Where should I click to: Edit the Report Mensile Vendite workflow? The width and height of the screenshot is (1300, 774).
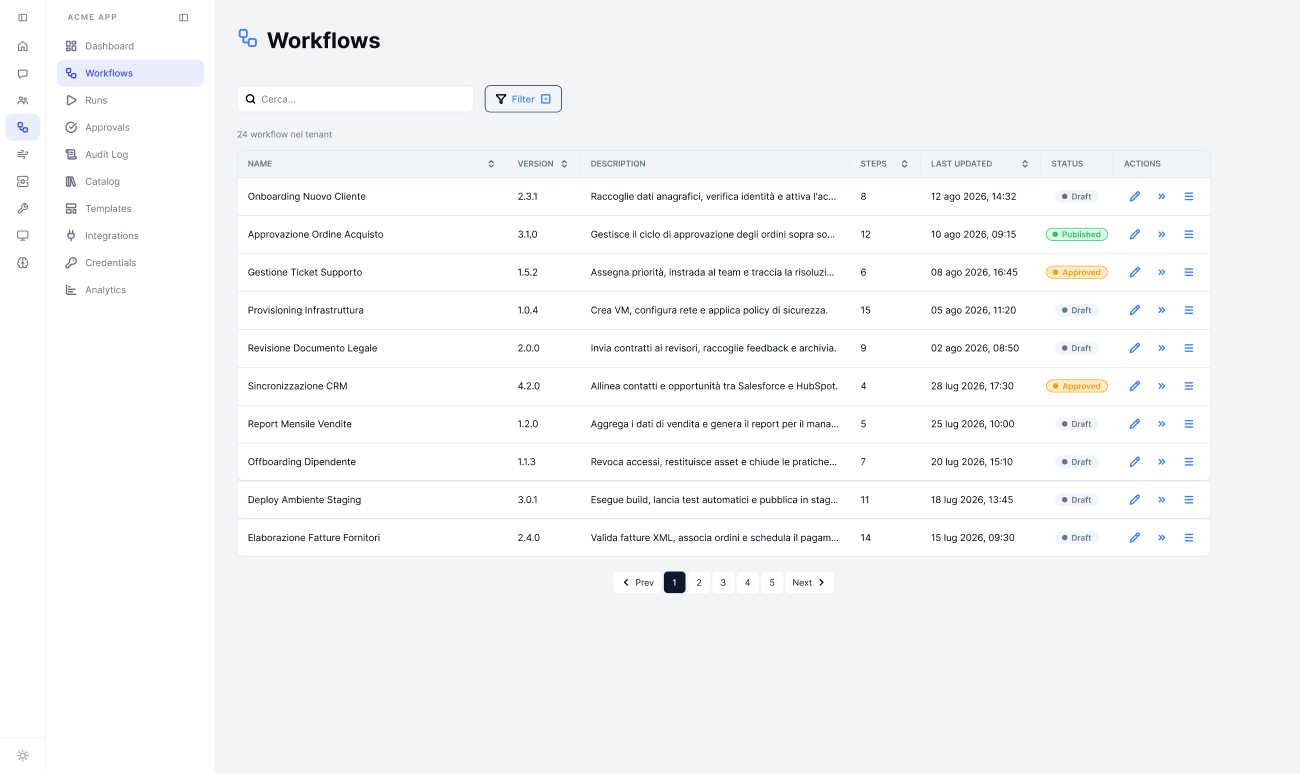click(x=1135, y=424)
